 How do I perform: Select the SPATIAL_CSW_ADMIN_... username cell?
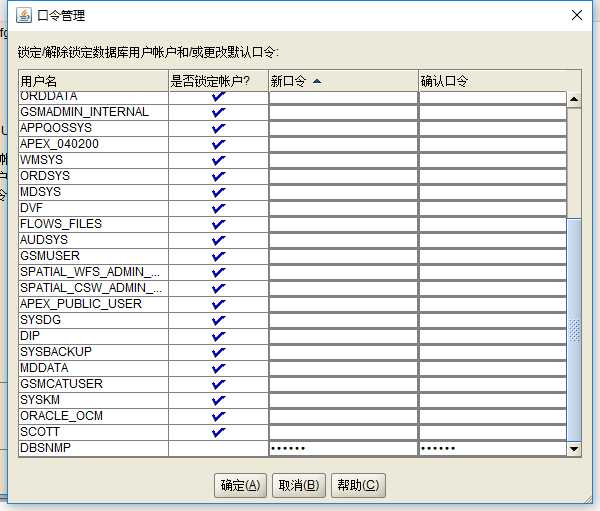click(x=93, y=288)
